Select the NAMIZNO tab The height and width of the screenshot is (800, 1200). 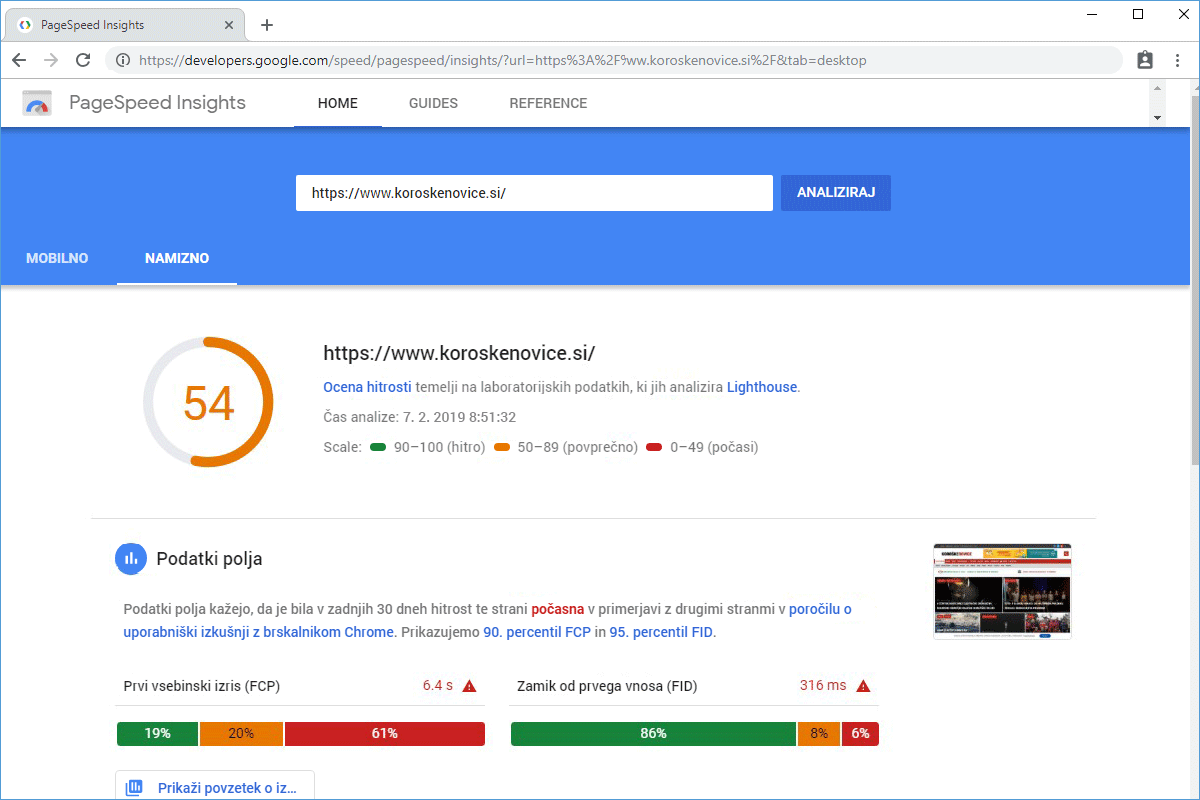[x=177, y=258]
